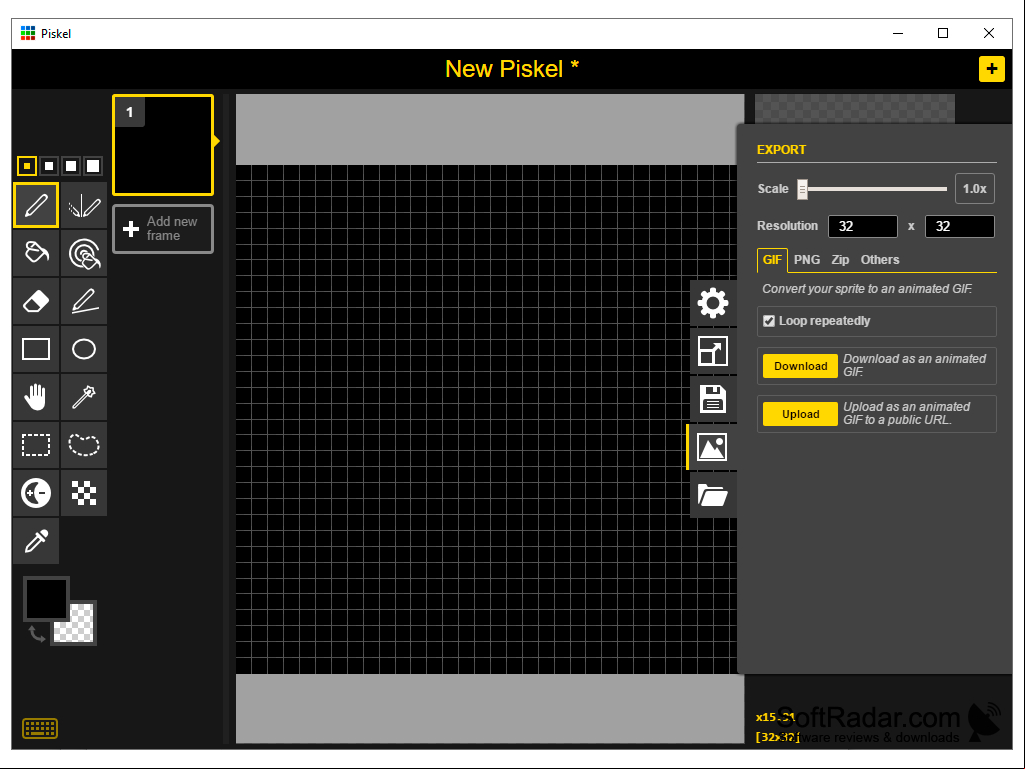Create a new piskel with plus button

(x=991, y=69)
